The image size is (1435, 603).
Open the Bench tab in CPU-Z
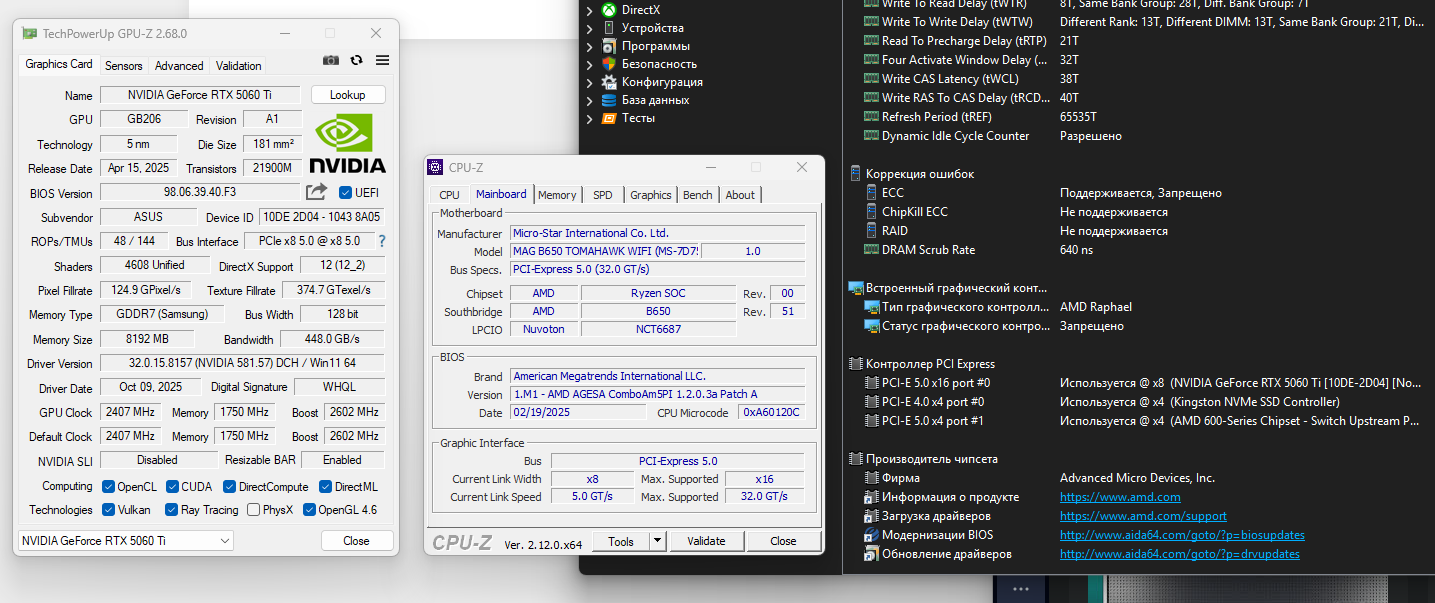click(698, 195)
